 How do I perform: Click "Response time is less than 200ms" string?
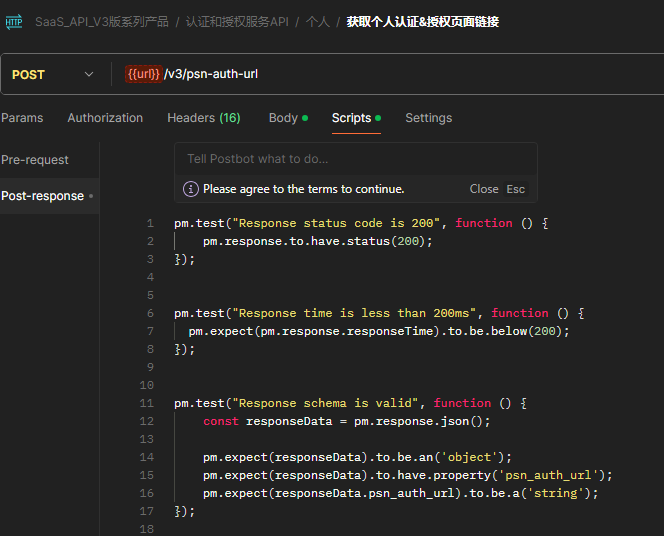click(354, 313)
